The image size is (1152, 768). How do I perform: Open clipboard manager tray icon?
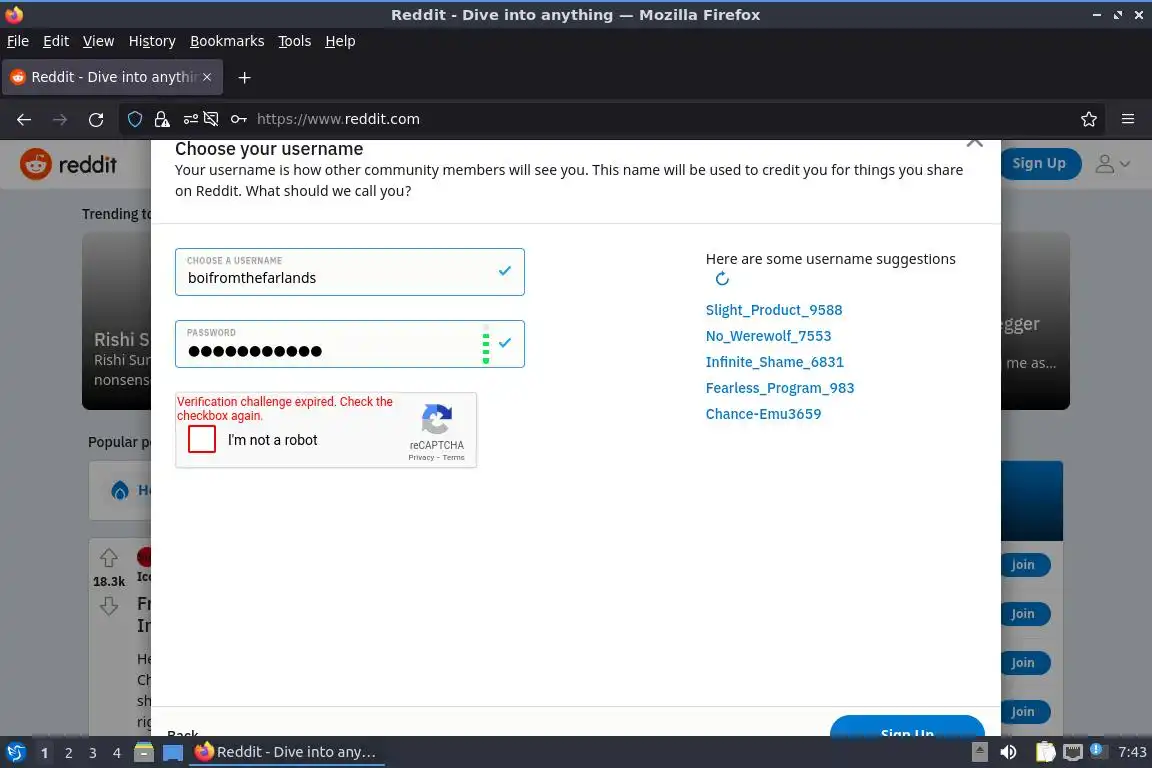(x=1045, y=752)
